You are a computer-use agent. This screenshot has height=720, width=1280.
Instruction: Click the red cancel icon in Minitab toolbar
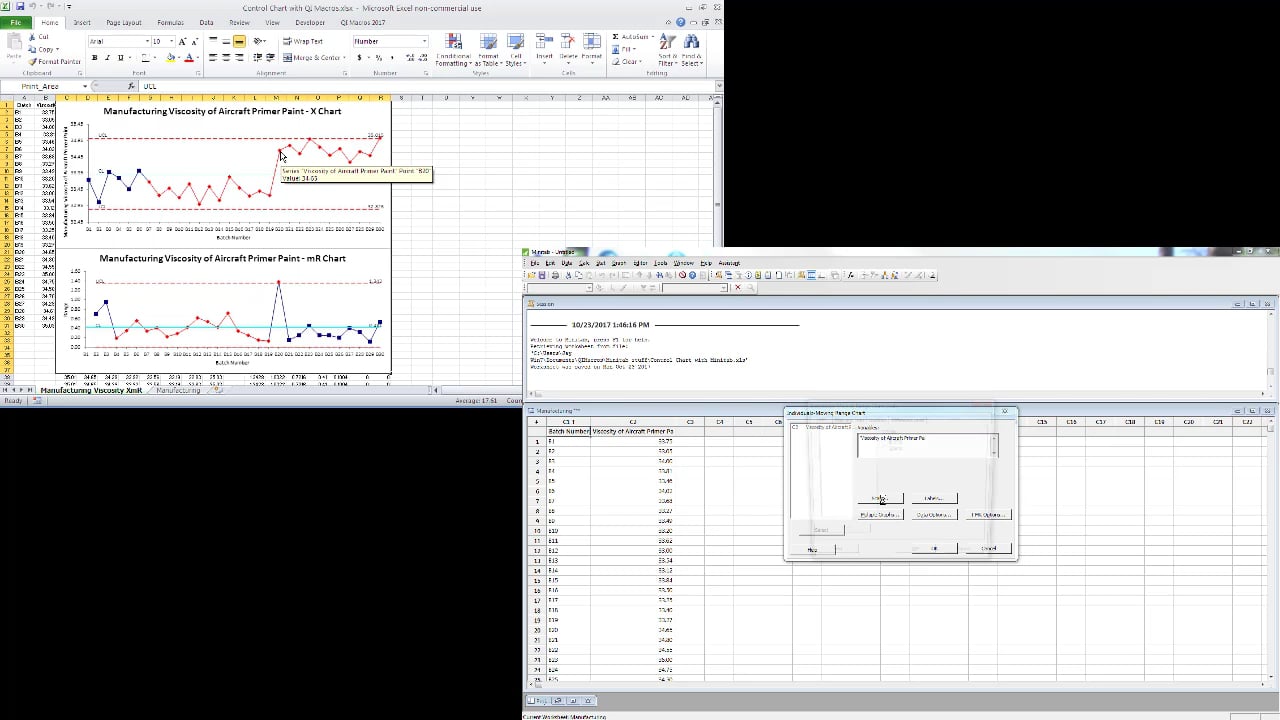[682, 275]
